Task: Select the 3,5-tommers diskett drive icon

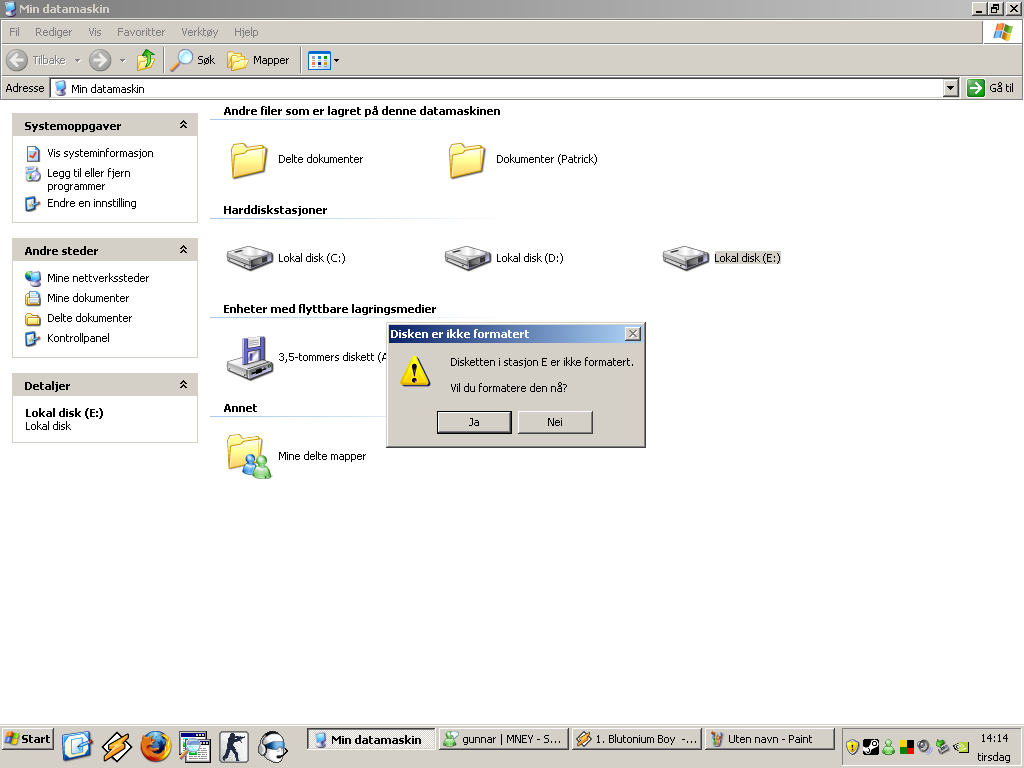Action: [x=249, y=358]
